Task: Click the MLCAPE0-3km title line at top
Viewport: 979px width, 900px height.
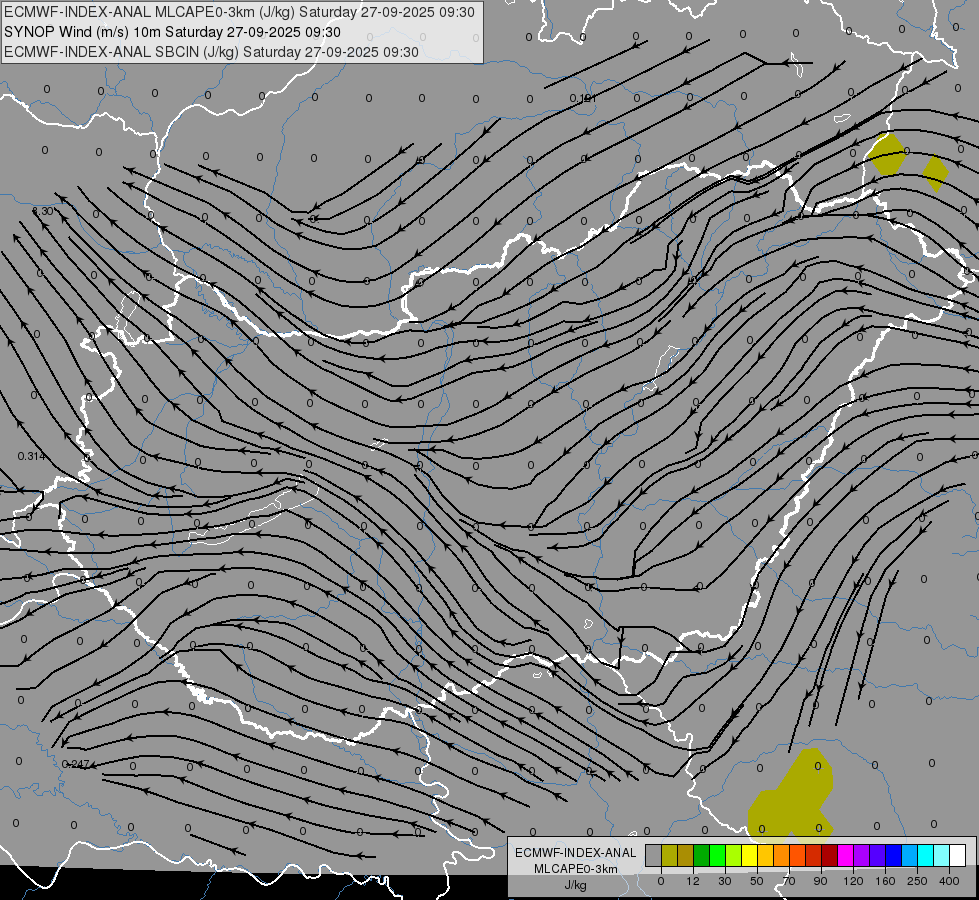Action: [x=239, y=12]
